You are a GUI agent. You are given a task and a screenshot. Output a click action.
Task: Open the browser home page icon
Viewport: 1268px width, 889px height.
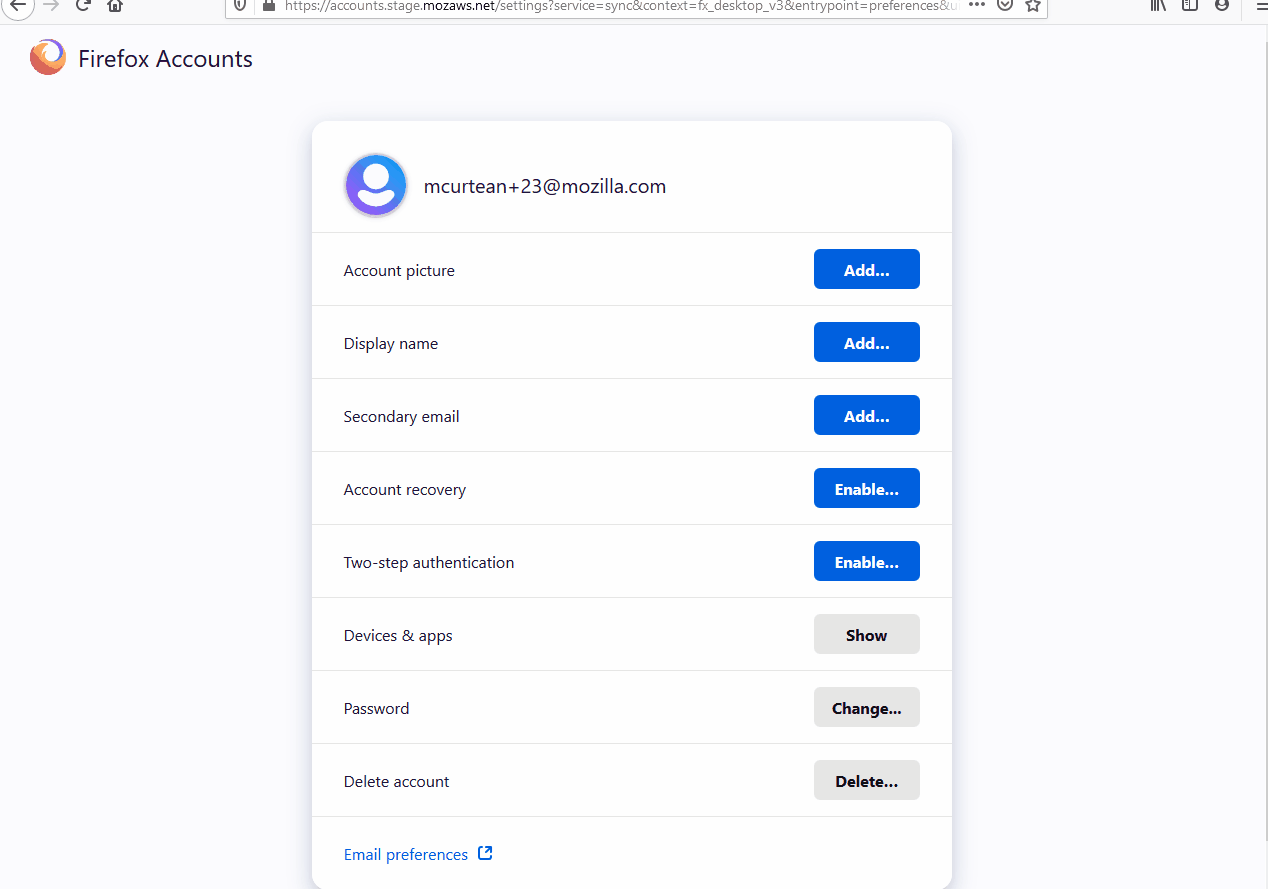click(x=115, y=5)
